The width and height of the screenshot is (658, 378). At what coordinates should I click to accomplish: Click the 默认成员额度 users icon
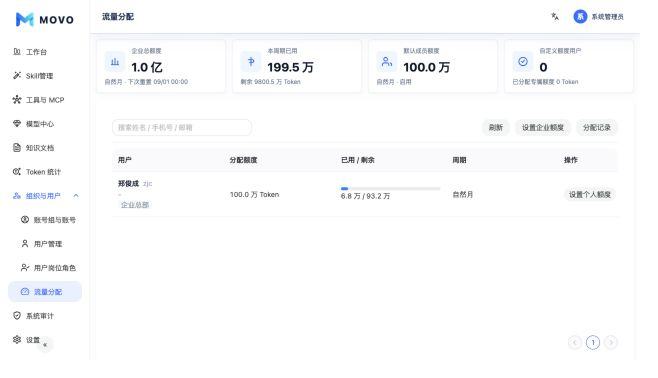(x=386, y=62)
